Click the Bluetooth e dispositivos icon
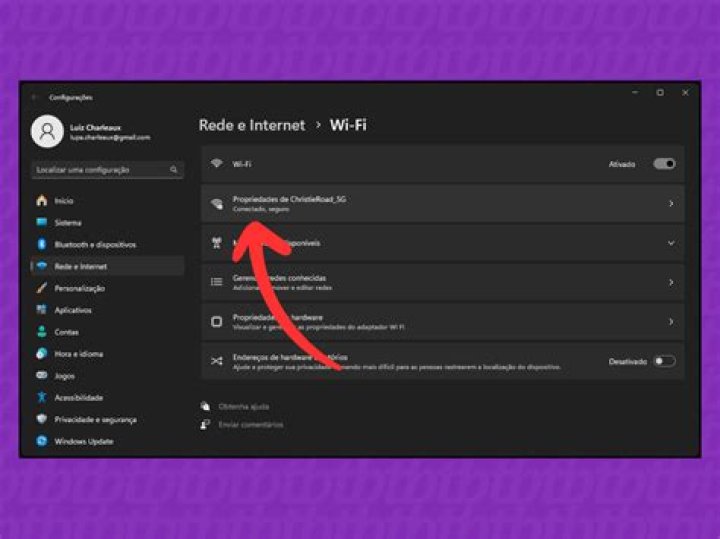The height and width of the screenshot is (539, 720). (x=41, y=245)
